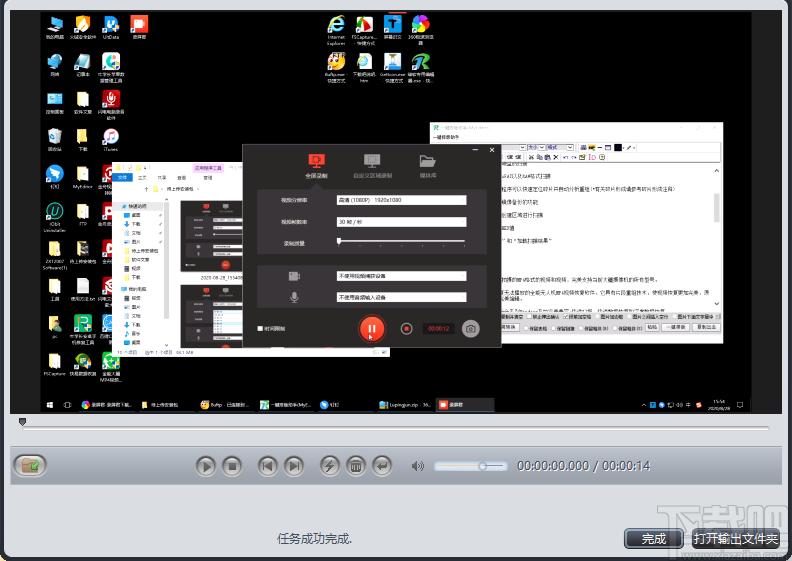792x561 pixels.
Task: Click the Windows Start button in recorded taskbar
Action: coord(50,404)
